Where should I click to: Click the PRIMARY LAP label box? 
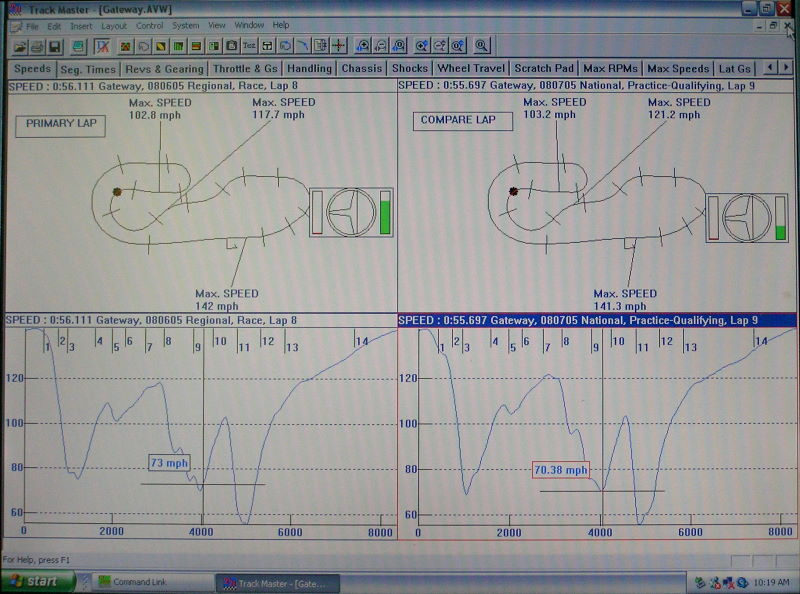coord(60,125)
